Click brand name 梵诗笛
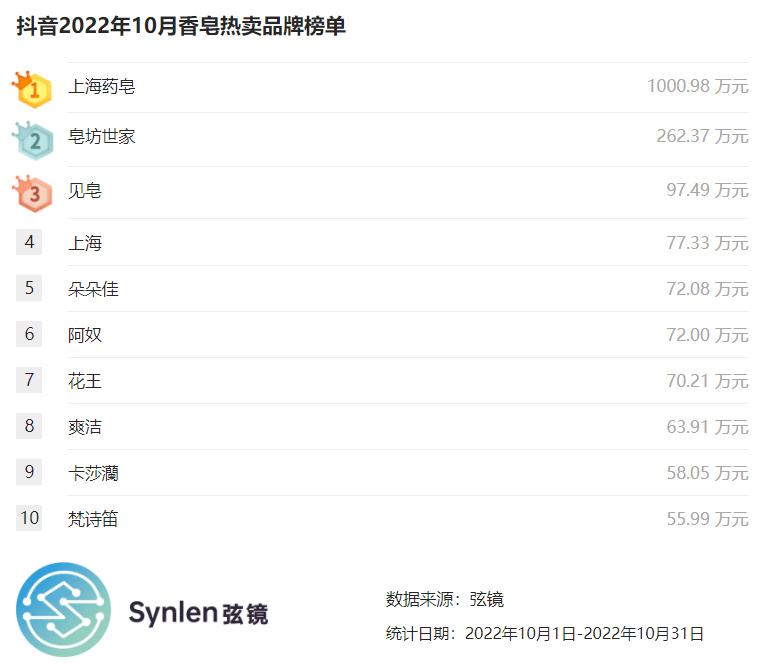 point(93,519)
